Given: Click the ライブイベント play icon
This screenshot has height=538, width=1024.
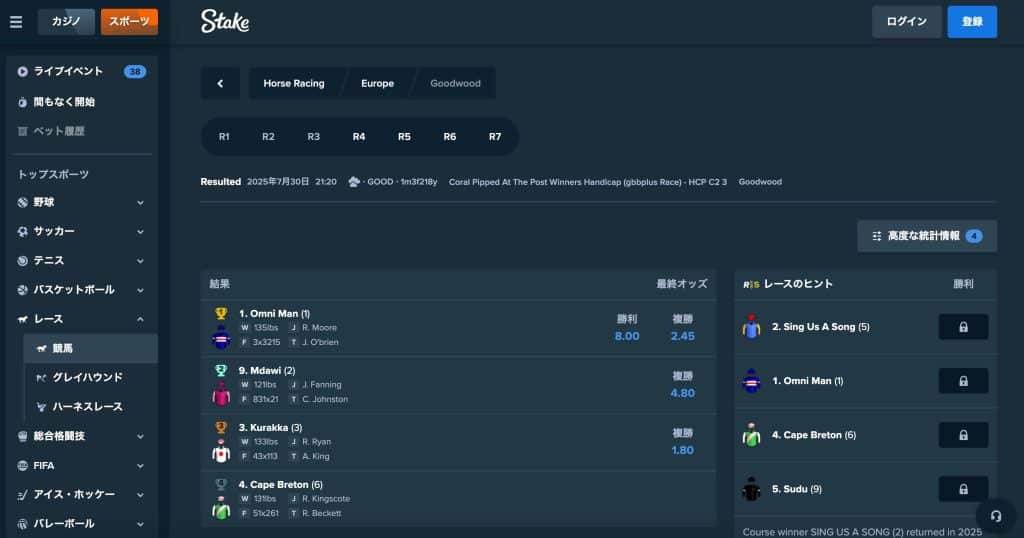Looking at the screenshot, I should point(22,71).
